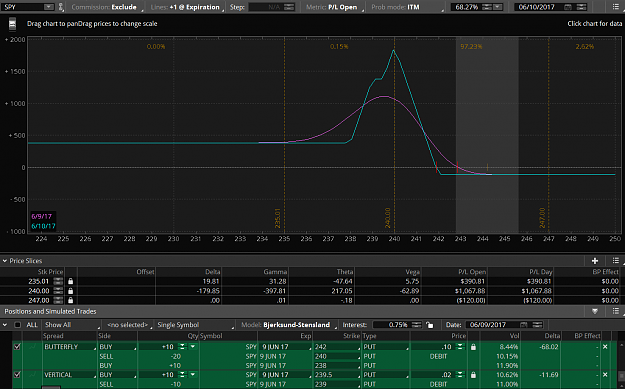Collapse the Price Slices section
Screen dimensions: 625x389
point(5,261)
